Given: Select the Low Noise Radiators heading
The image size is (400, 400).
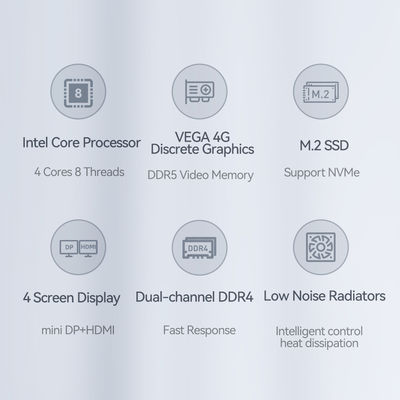Looking at the screenshot, I should [x=324, y=296].
